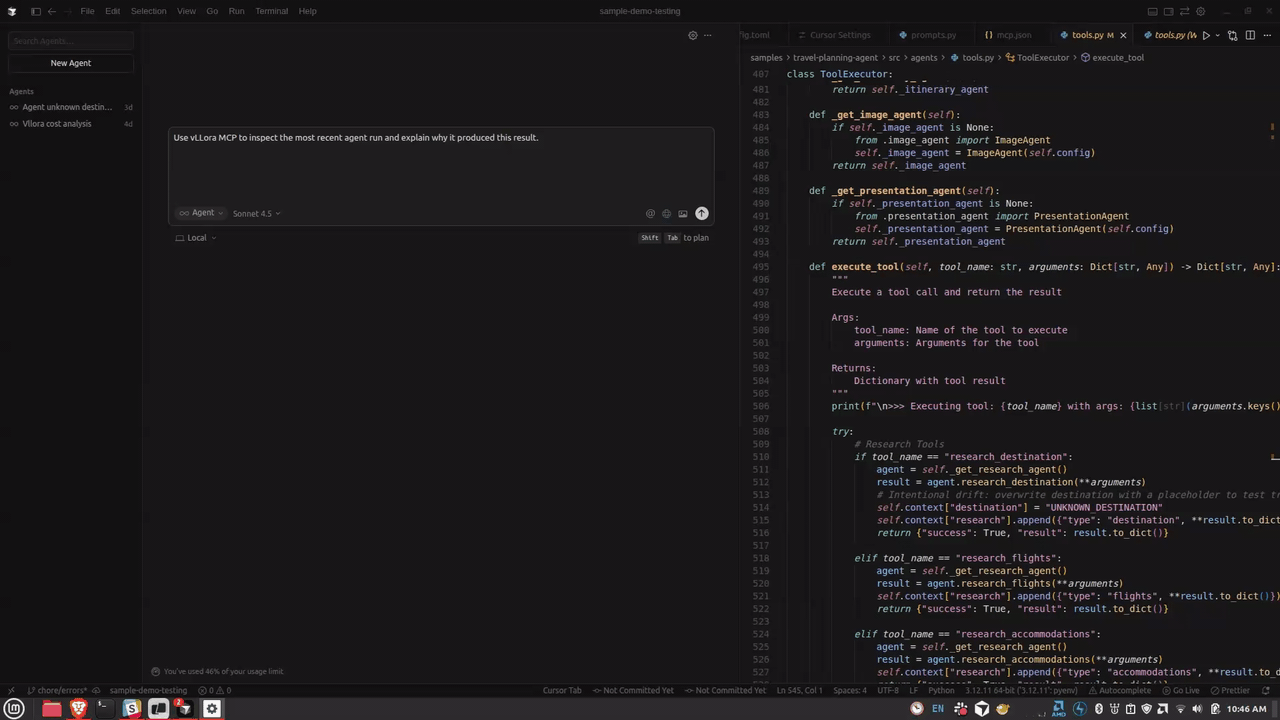Attach an image using the picture icon
The height and width of the screenshot is (720, 1280).
coord(683,213)
